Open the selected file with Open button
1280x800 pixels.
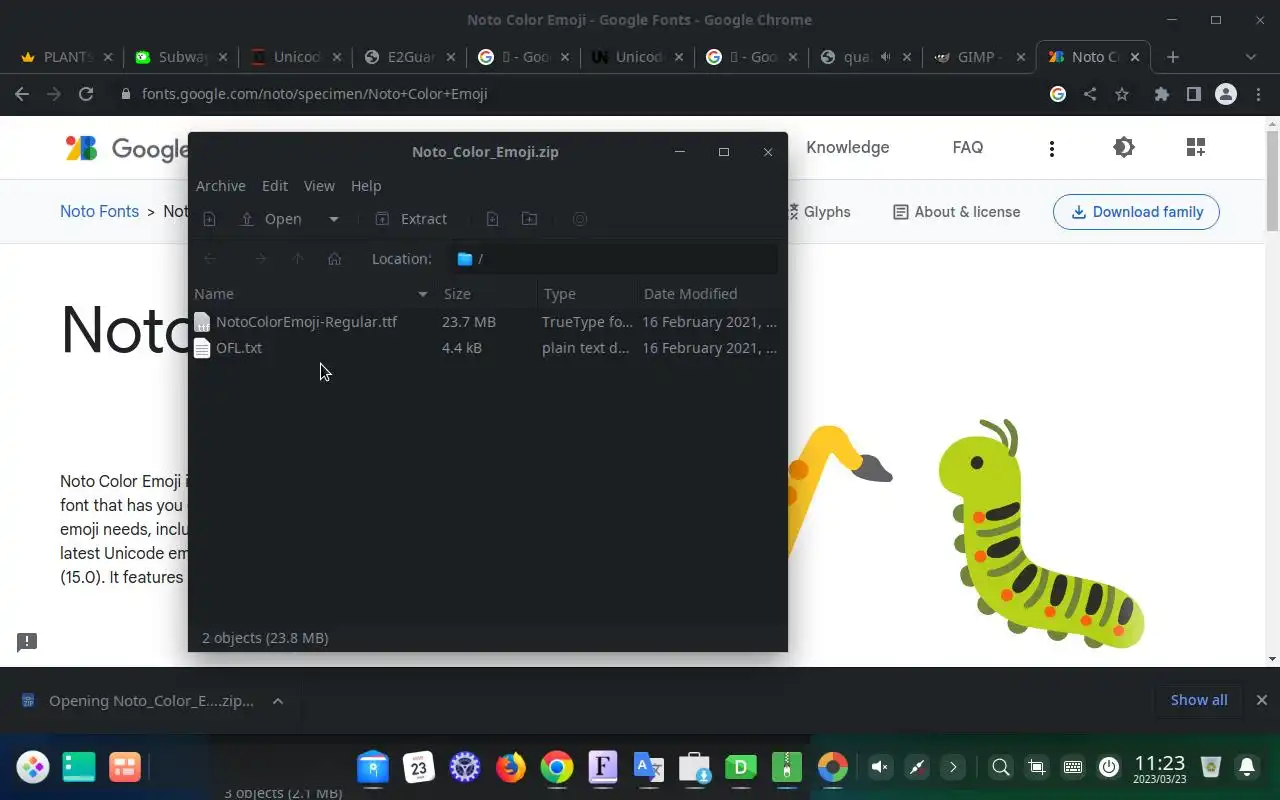tap(271, 219)
